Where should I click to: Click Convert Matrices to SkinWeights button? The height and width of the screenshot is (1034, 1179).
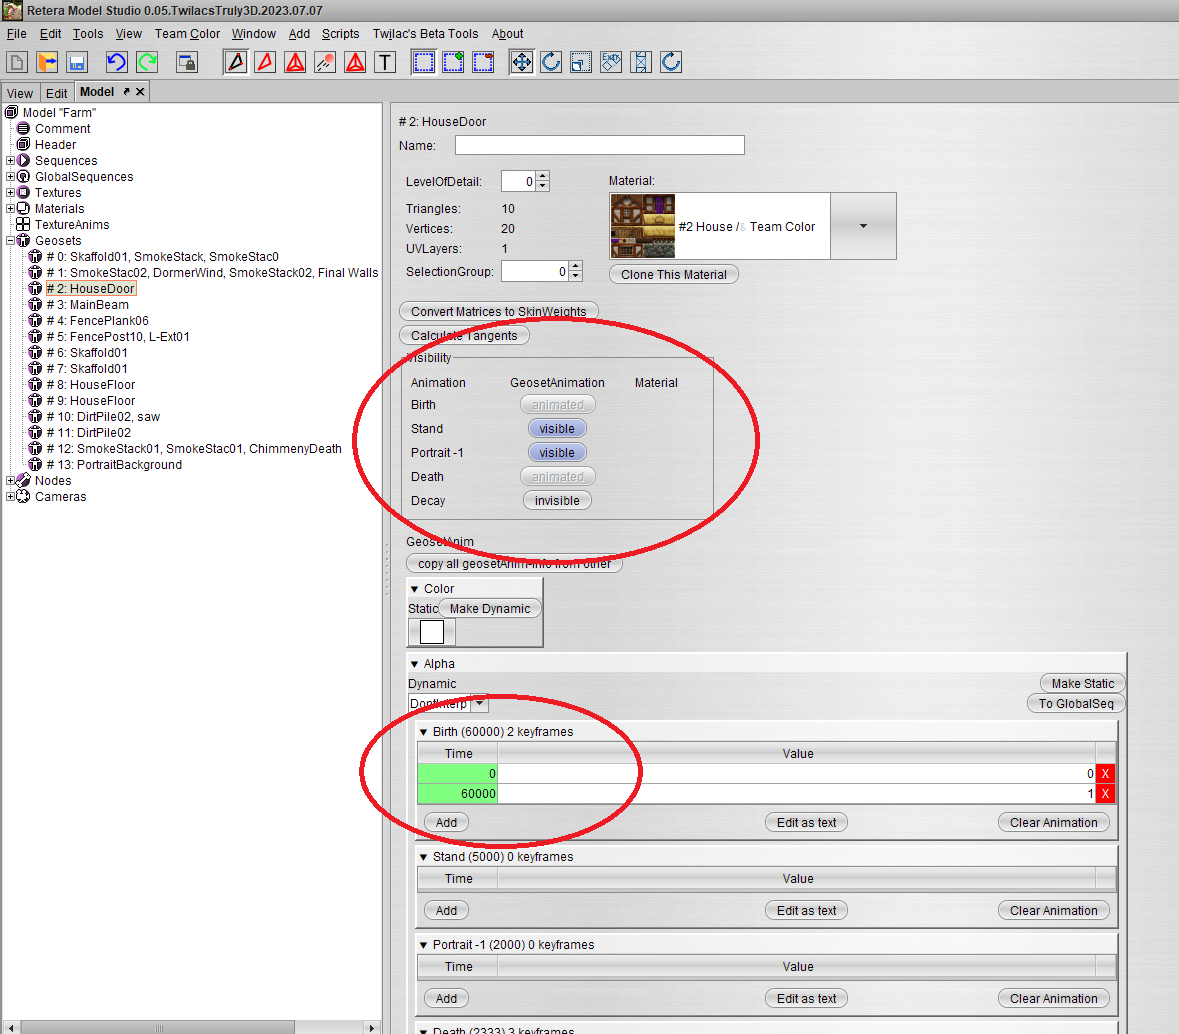pyautogui.click(x=499, y=311)
